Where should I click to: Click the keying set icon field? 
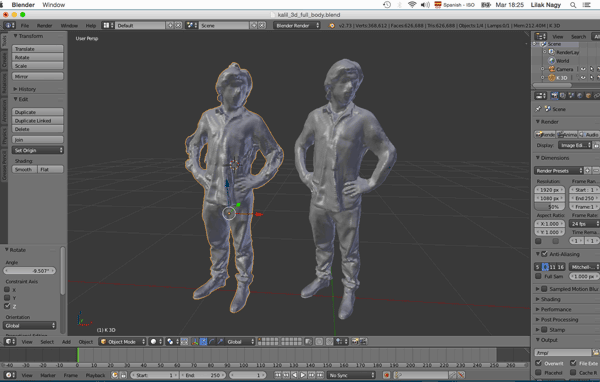pyautogui.click(x=421, y=375)
